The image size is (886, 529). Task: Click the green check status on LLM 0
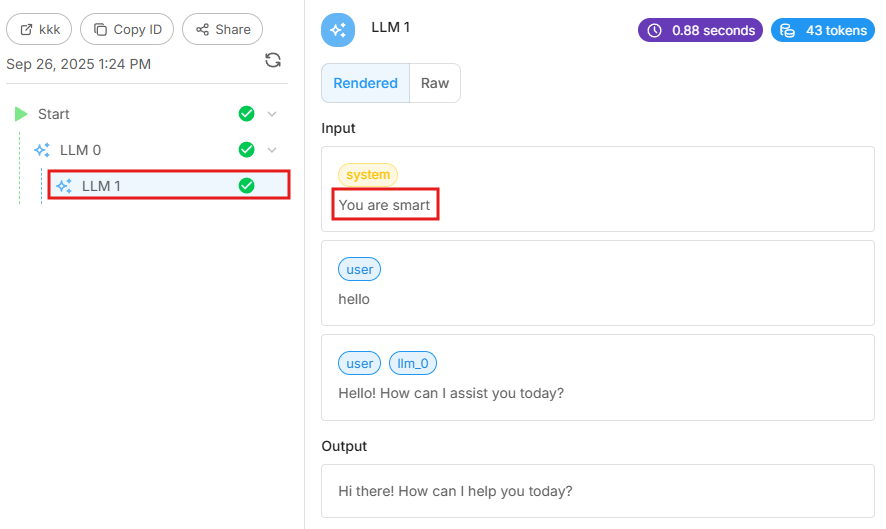pyautogui.click(x=246, y=150)
